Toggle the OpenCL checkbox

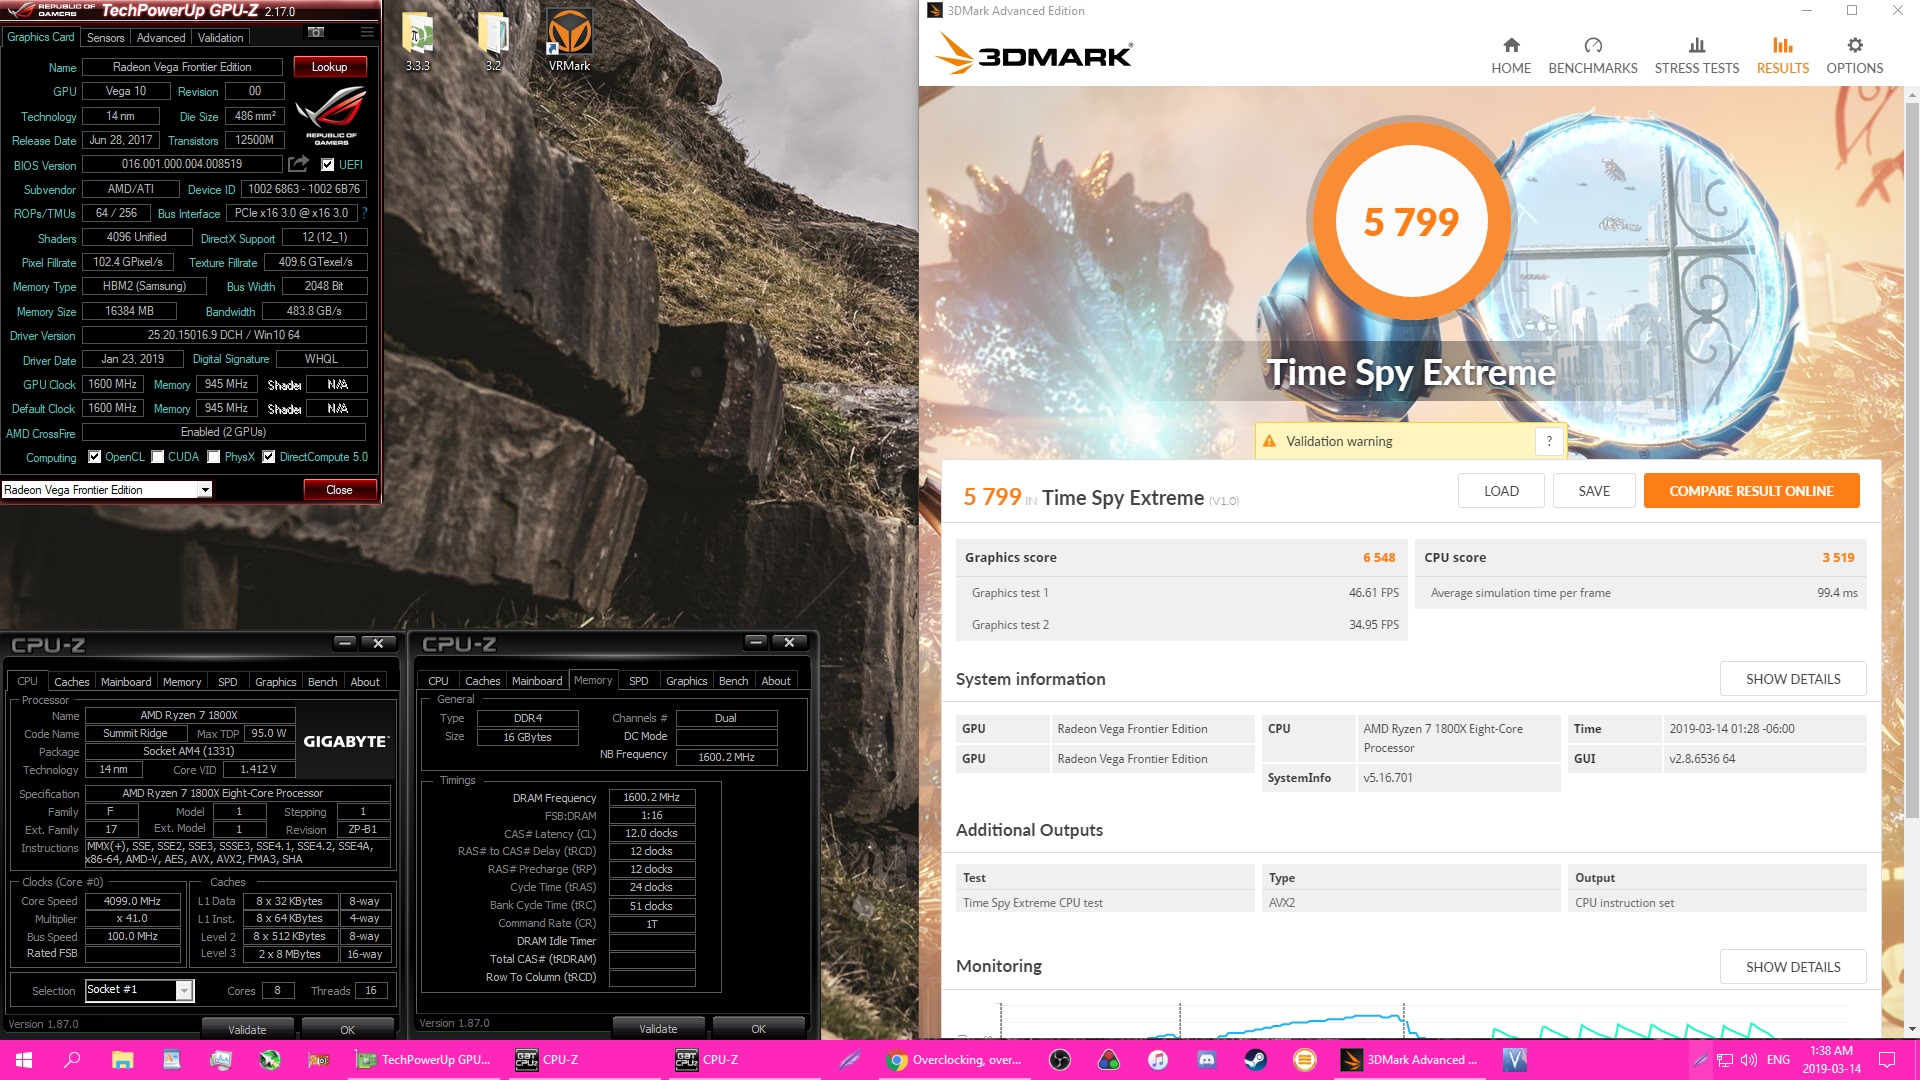[95, 457]
